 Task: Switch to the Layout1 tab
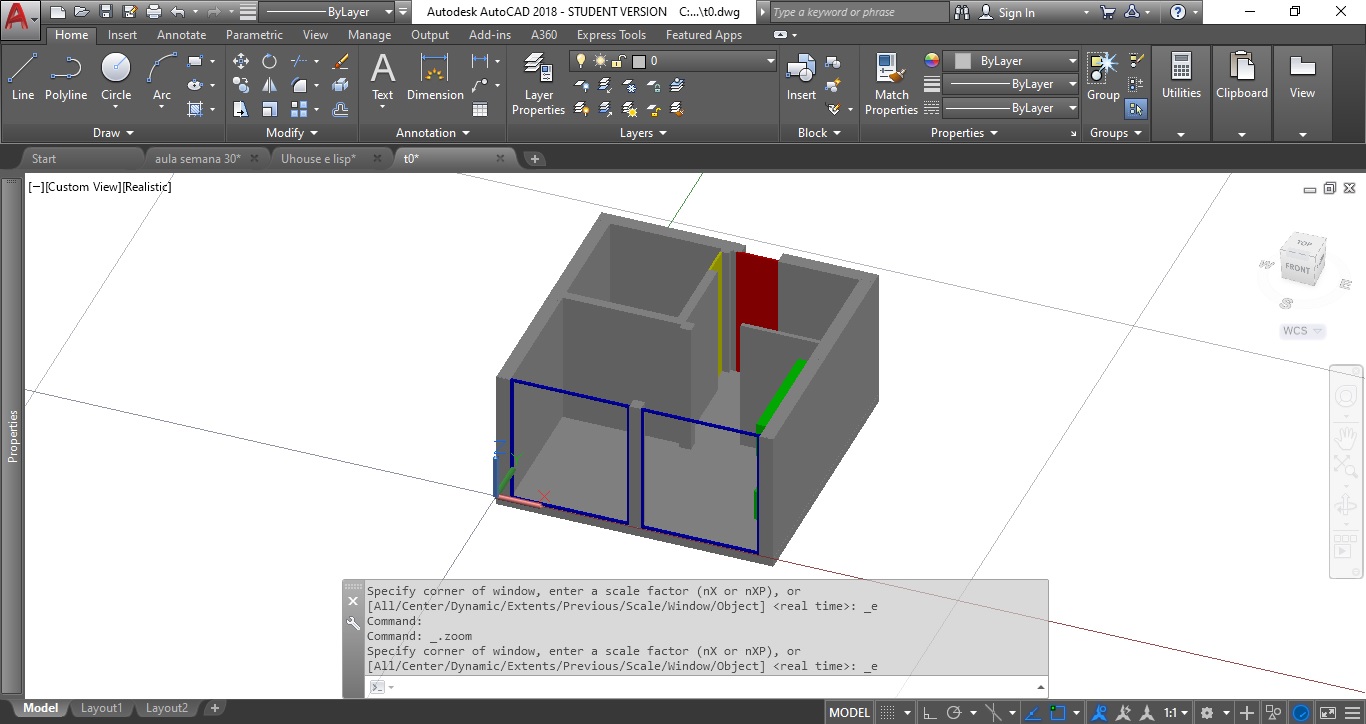click(x=101, y=708)
